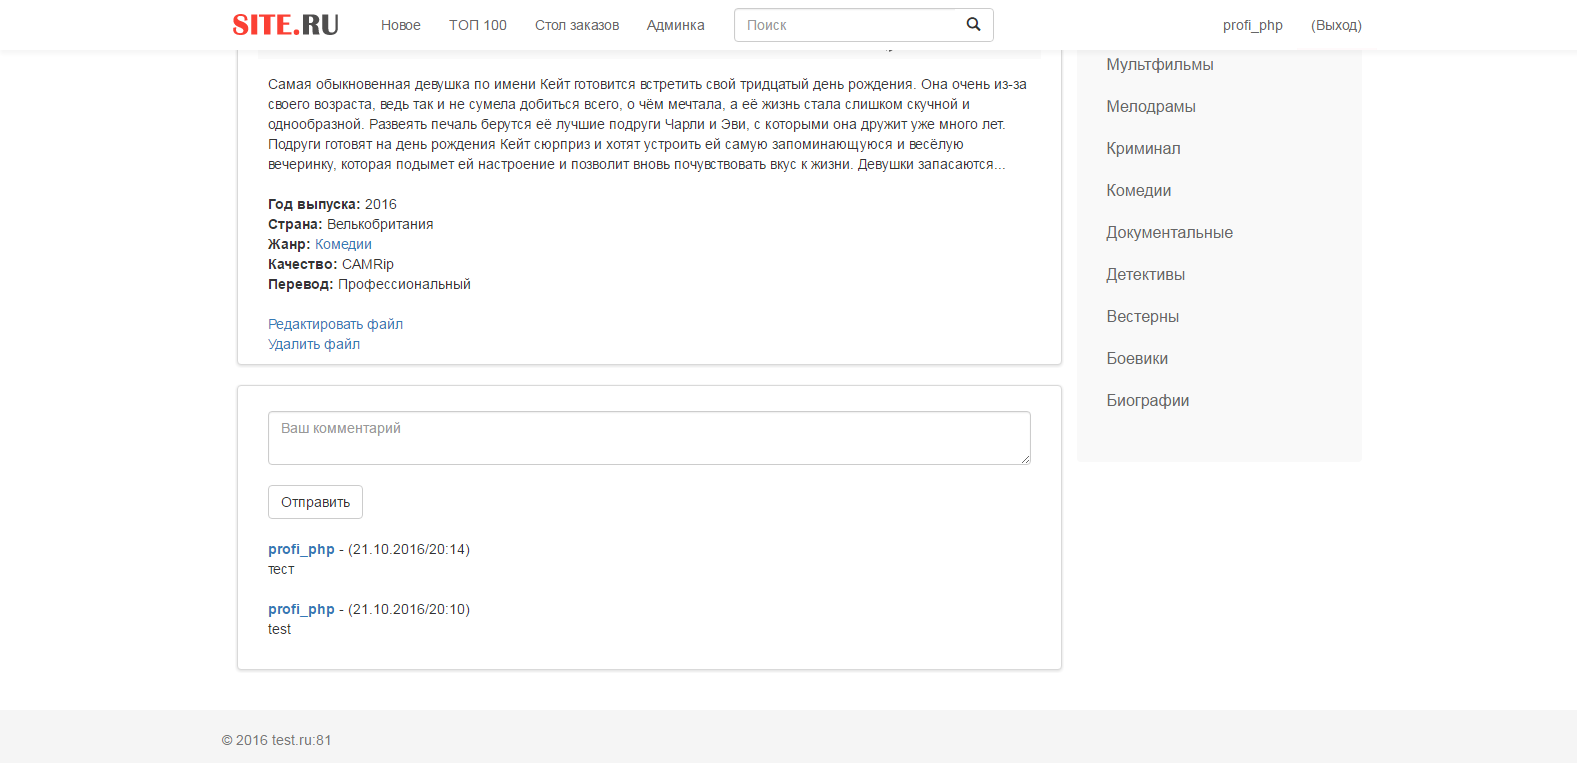Click the search magnifier icon
The width and height of the screenshot is (1577, 763).
pyautogui.click(x=973, y=25)
